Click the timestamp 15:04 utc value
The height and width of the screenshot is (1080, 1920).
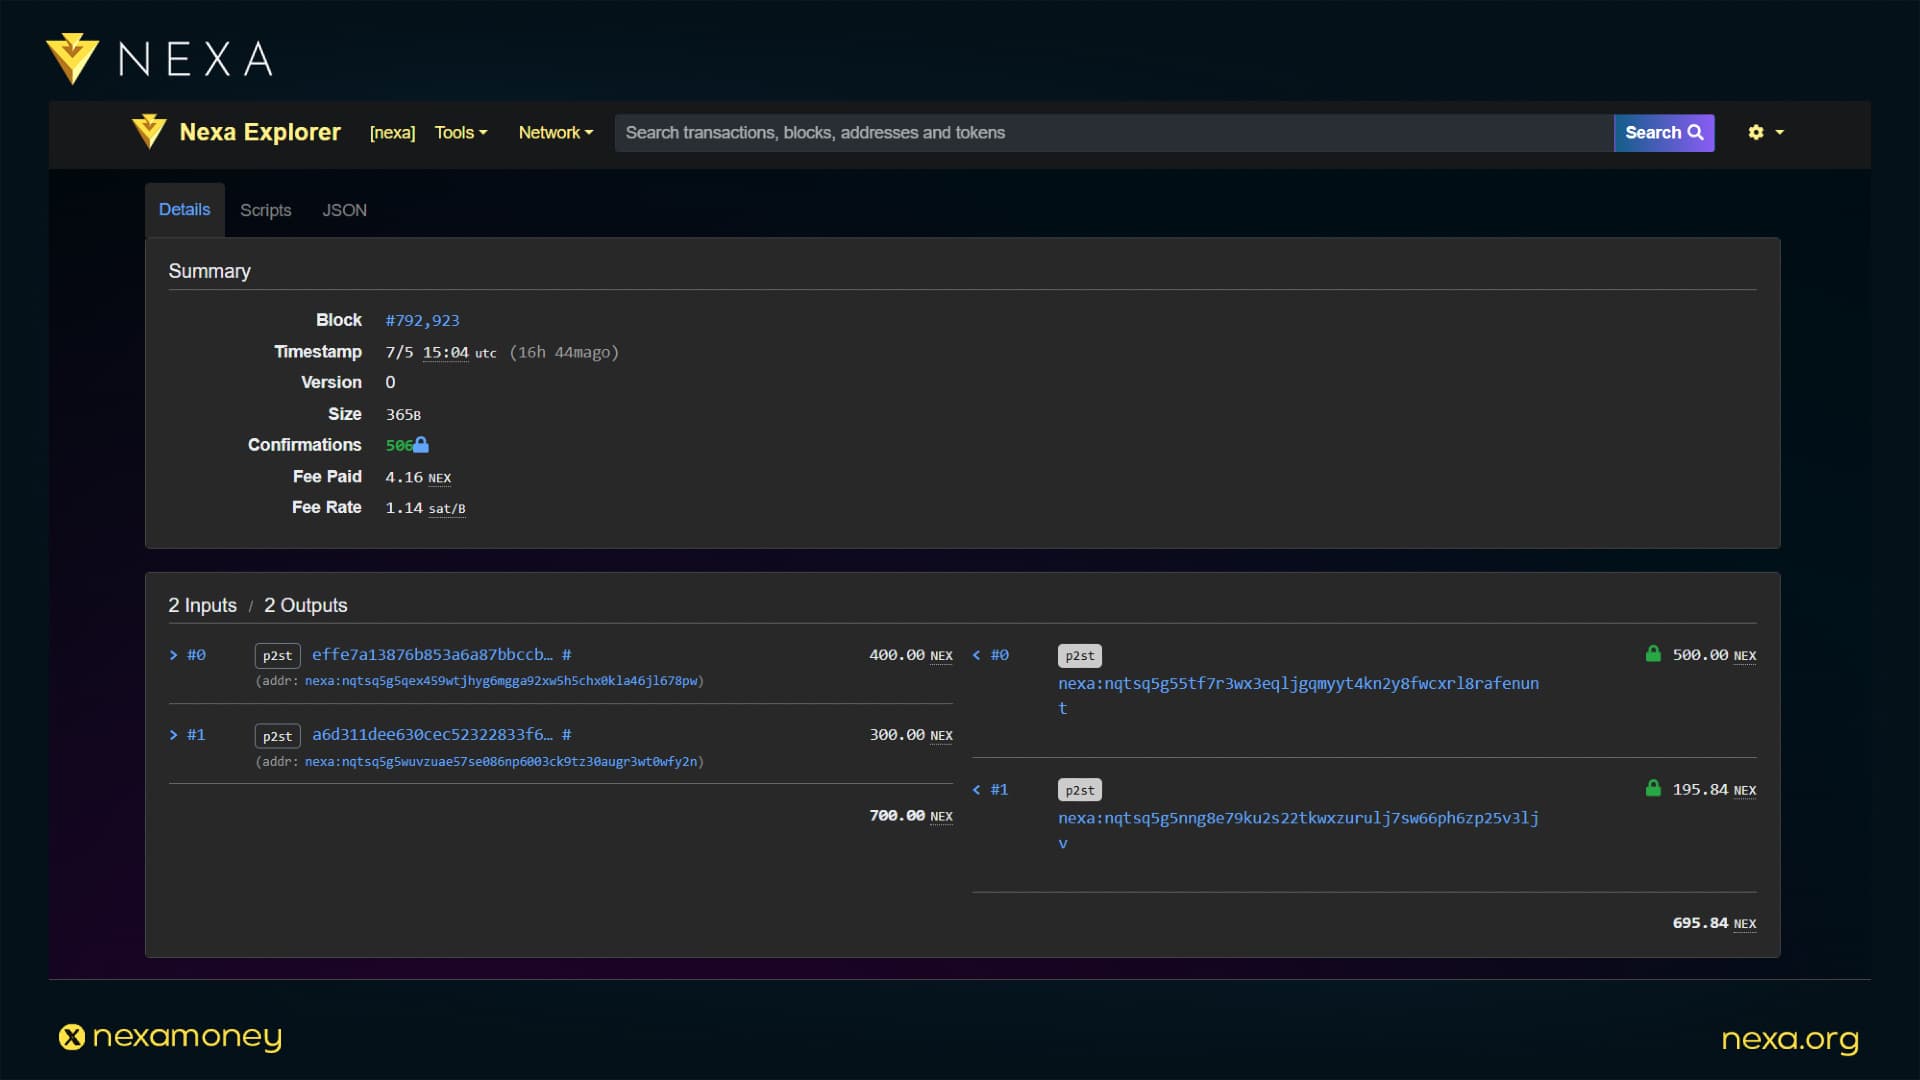click(x=459, y=353)
